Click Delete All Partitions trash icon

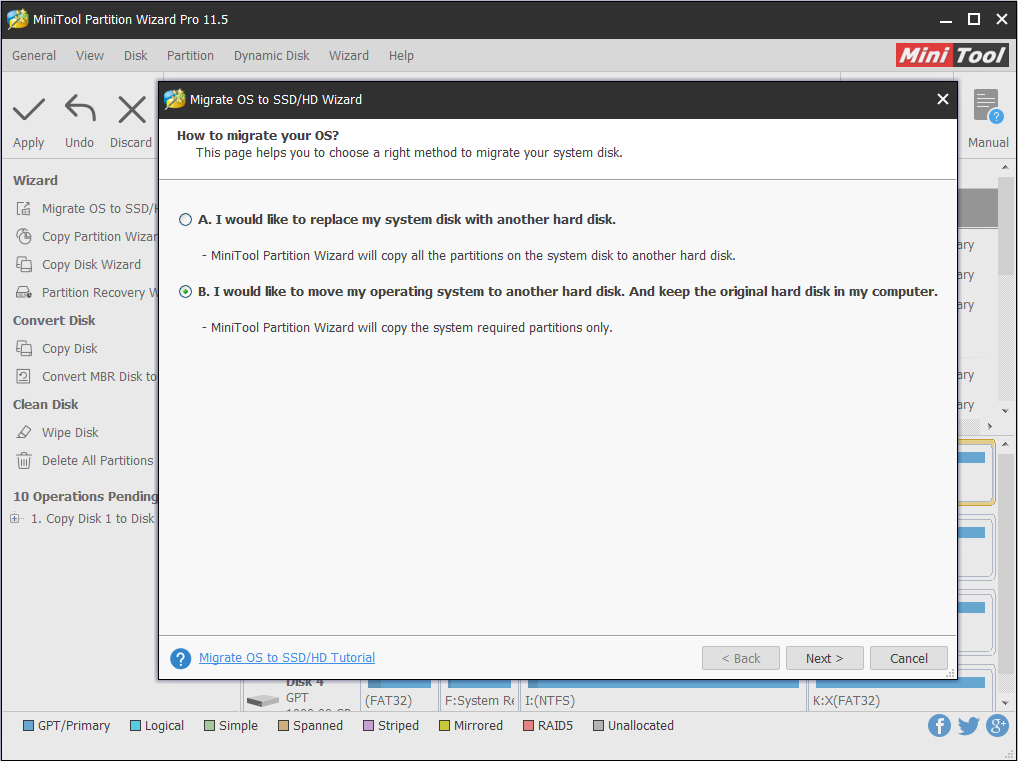[x=24, y=460]
